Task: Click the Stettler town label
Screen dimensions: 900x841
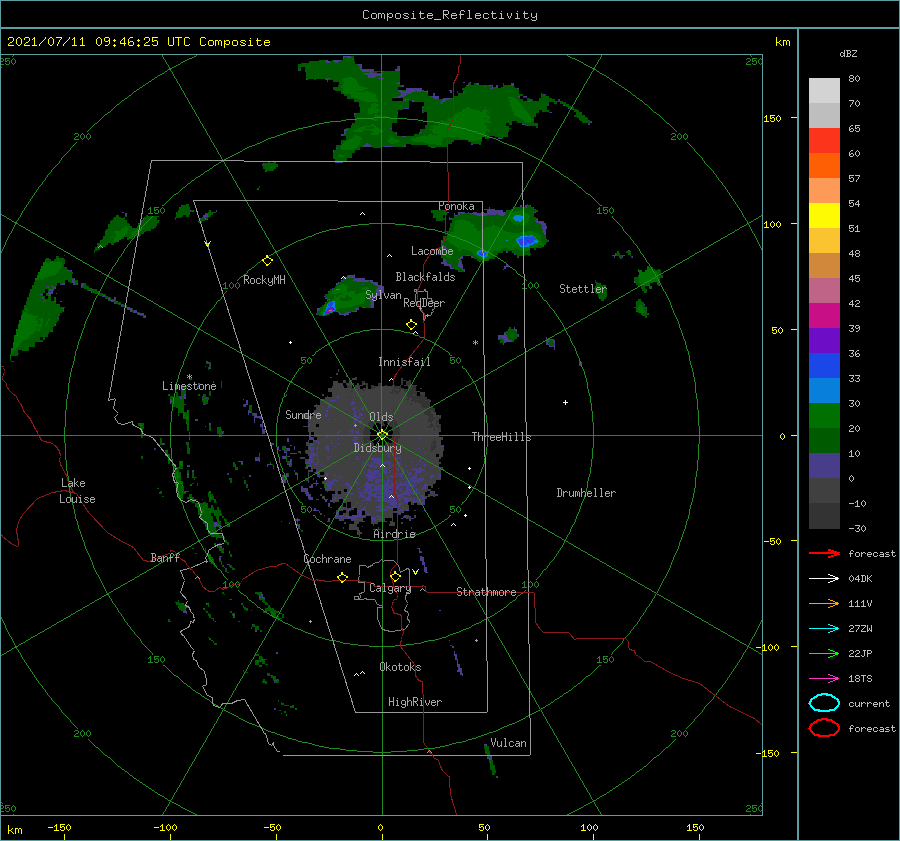Action: click(583, 289)
